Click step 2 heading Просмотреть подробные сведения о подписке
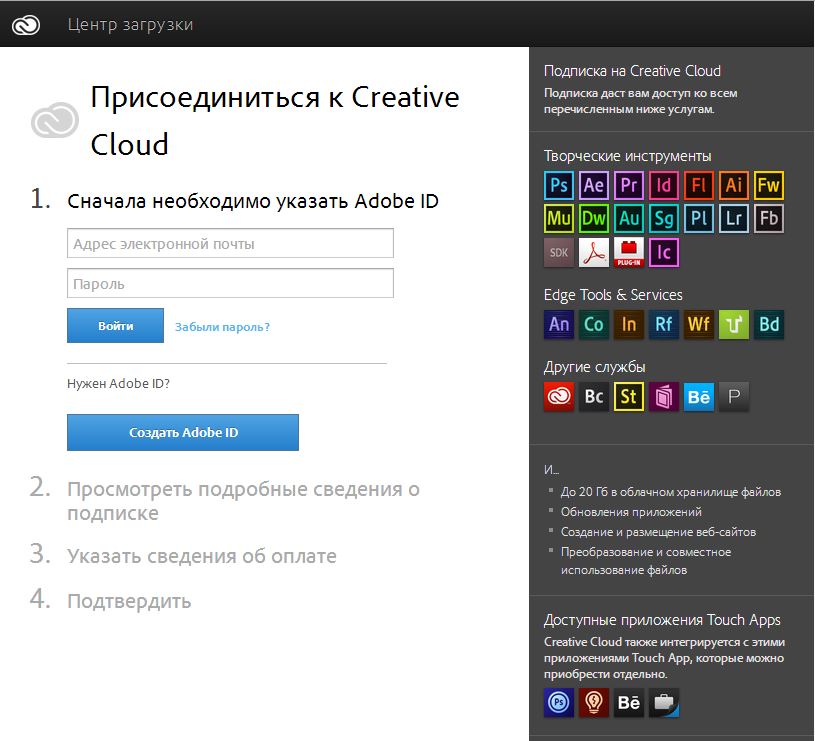The height and width of the screenshot is (741, 815). pos(243,501)
